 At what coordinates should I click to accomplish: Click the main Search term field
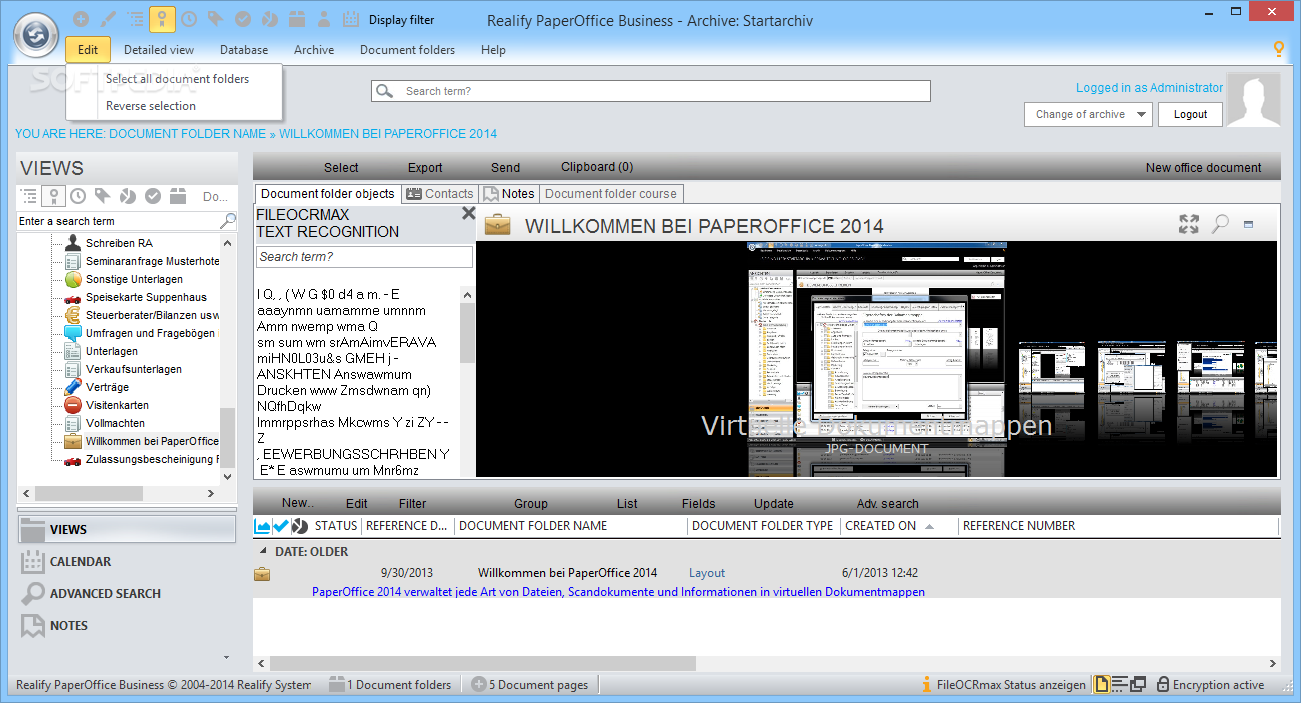[x=651, y=91]
